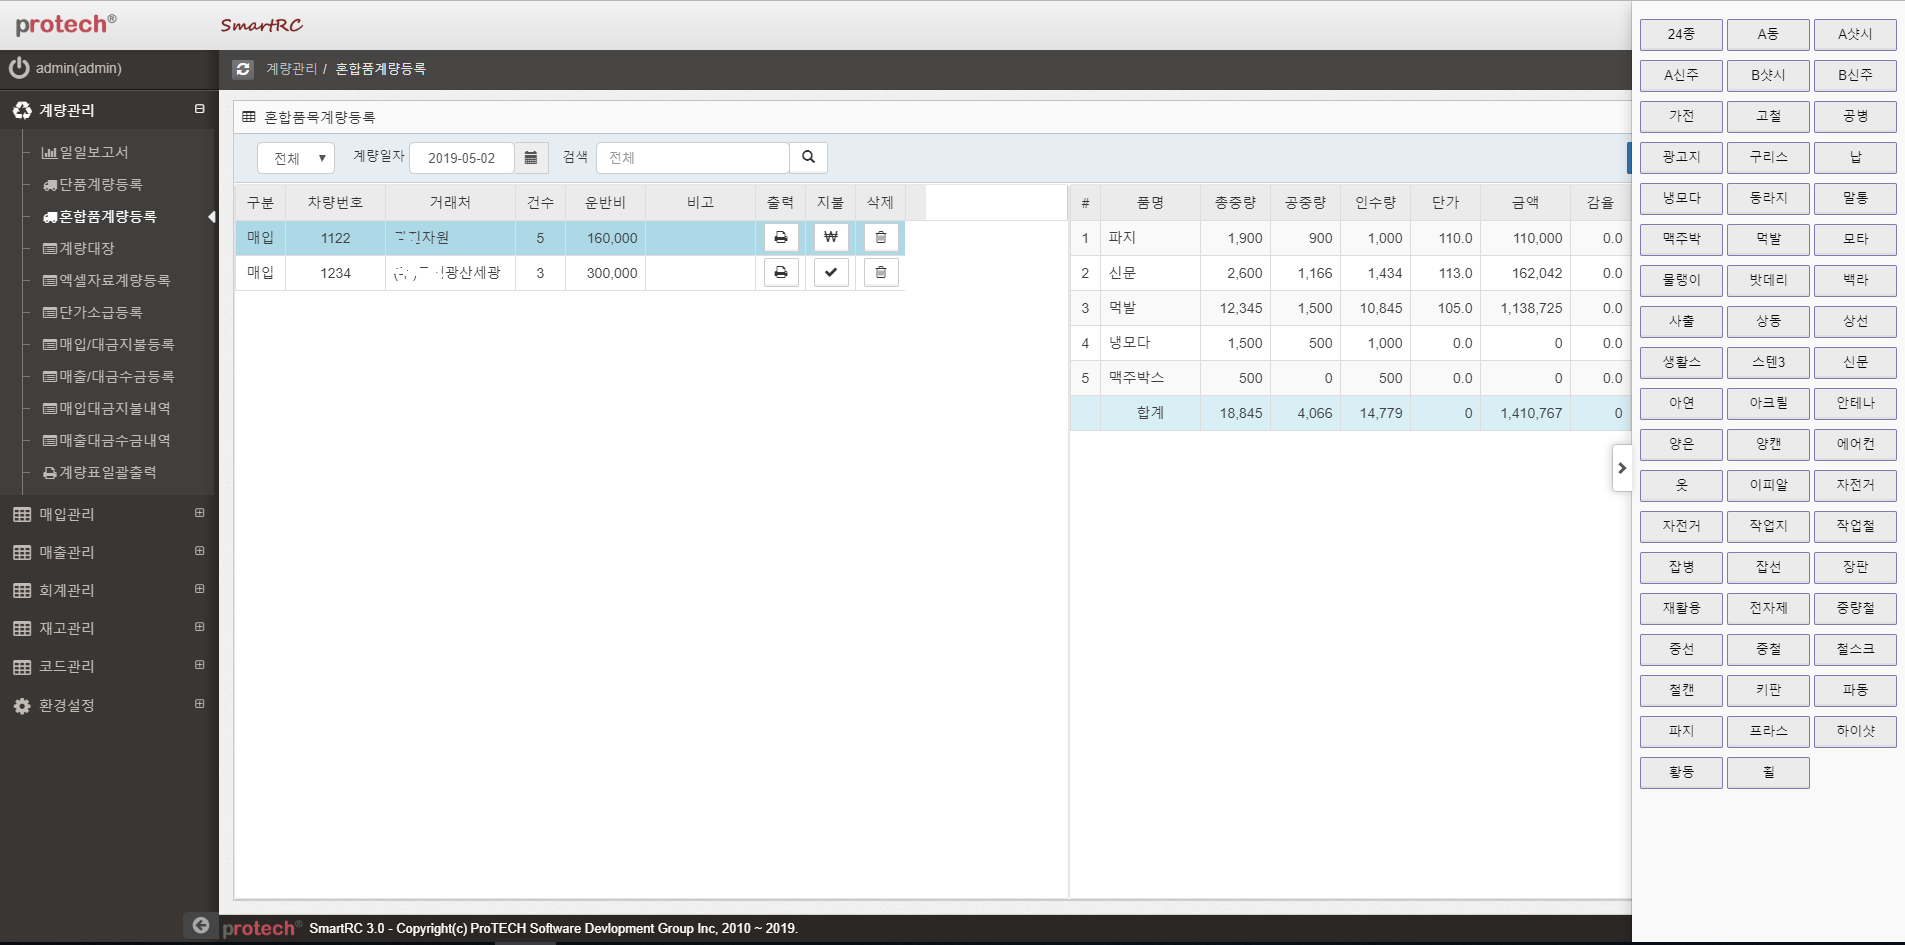The height and width of the screenshot is (945, 1905).
Task: Select the 신문 item button
Action: point(1855,362)
